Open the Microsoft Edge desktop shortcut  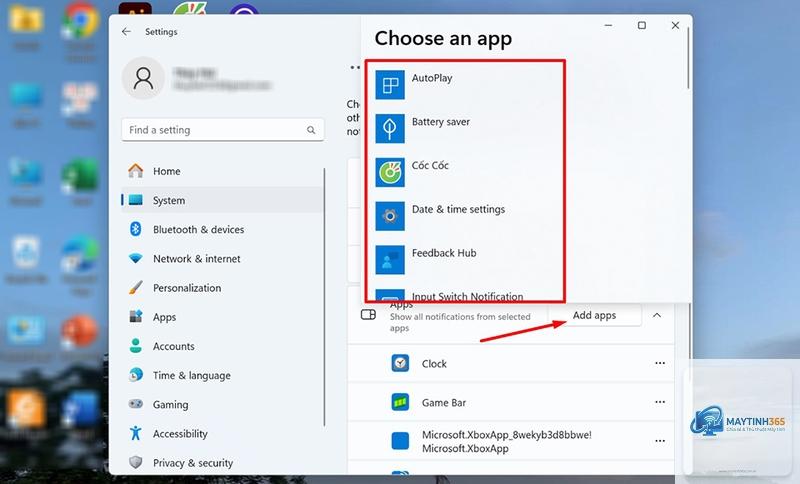(x=80, y=253)
